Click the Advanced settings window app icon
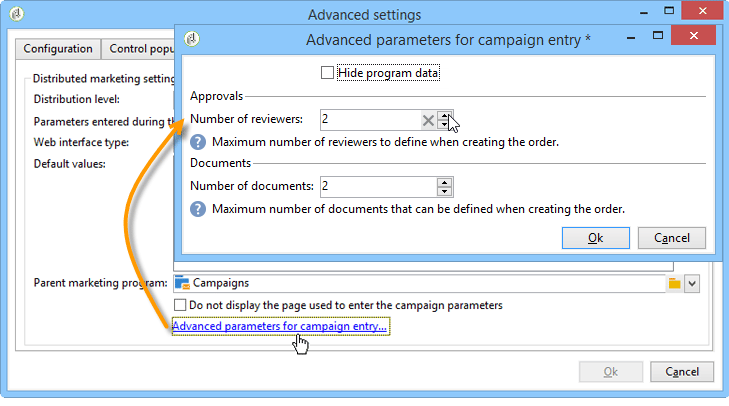Image resolution: width=729 pixels, height=406 pixels. 17,14
